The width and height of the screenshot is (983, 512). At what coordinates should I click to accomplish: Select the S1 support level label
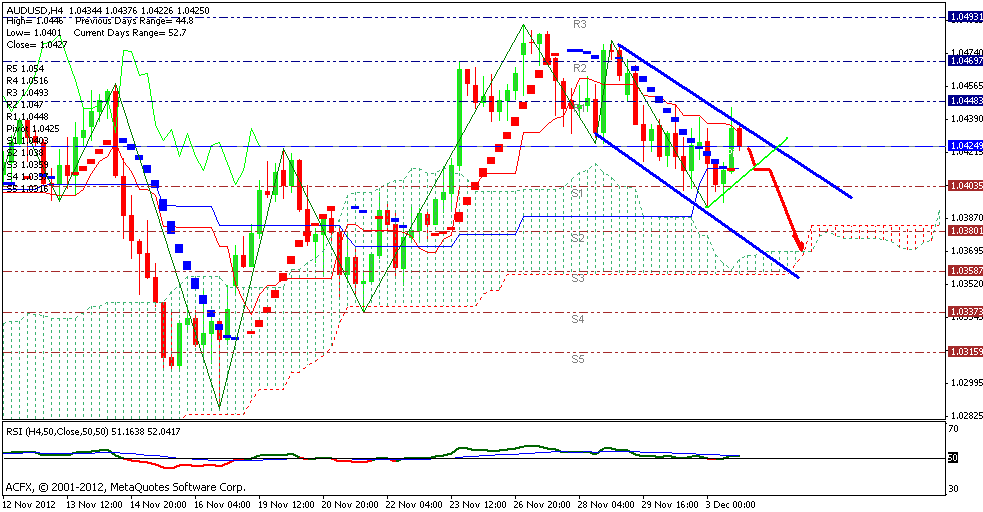click(x=577, y=192)
